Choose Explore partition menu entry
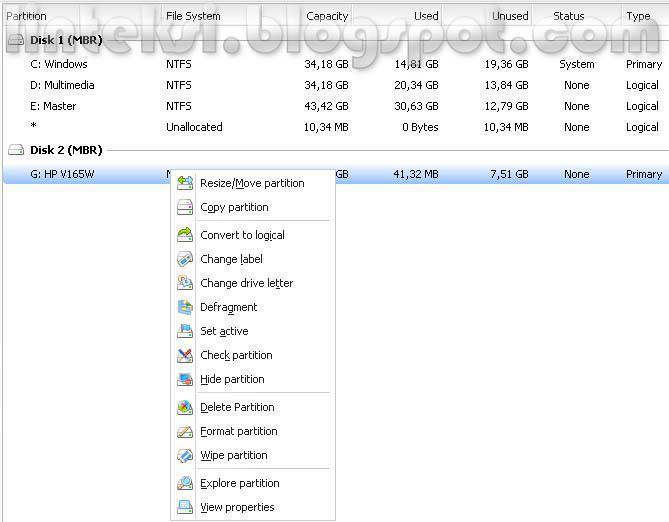Viewport: 669px width, 522px height. coord(253,483)
